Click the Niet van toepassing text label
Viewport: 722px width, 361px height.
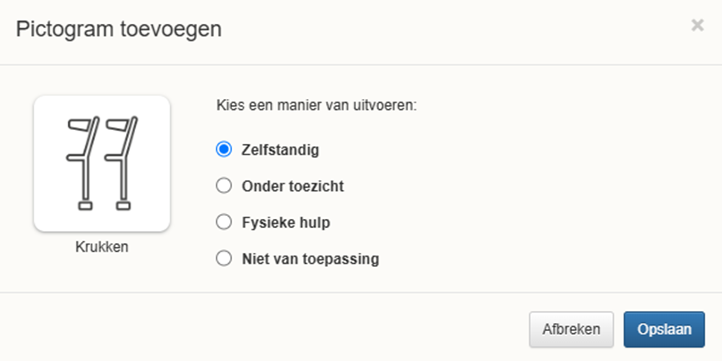[310, 259]
